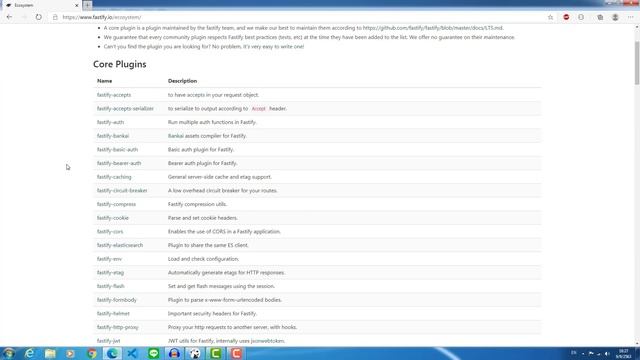Click the EN language indicator in tray

pos(573,353)
